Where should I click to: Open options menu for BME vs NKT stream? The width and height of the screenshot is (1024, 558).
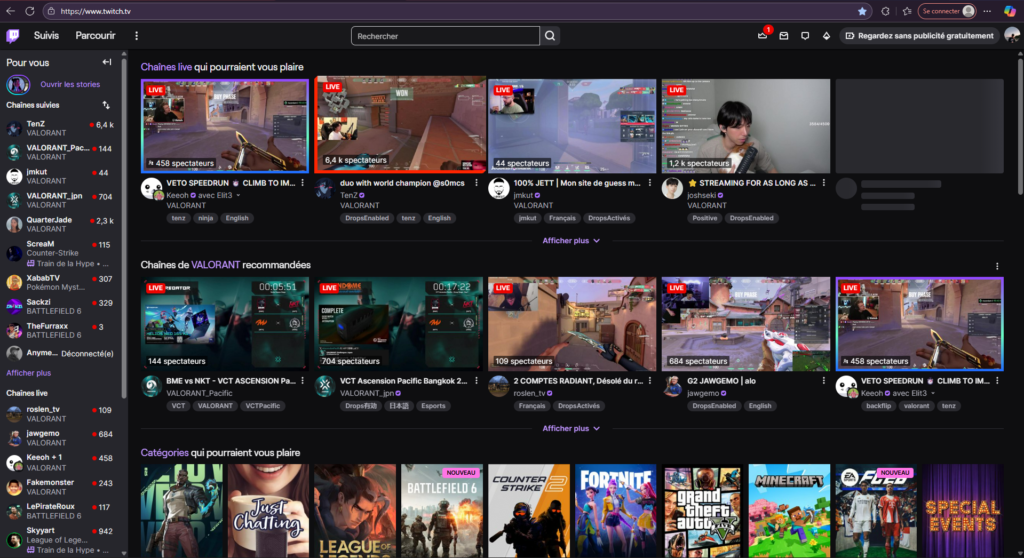(x=302, y=381)
